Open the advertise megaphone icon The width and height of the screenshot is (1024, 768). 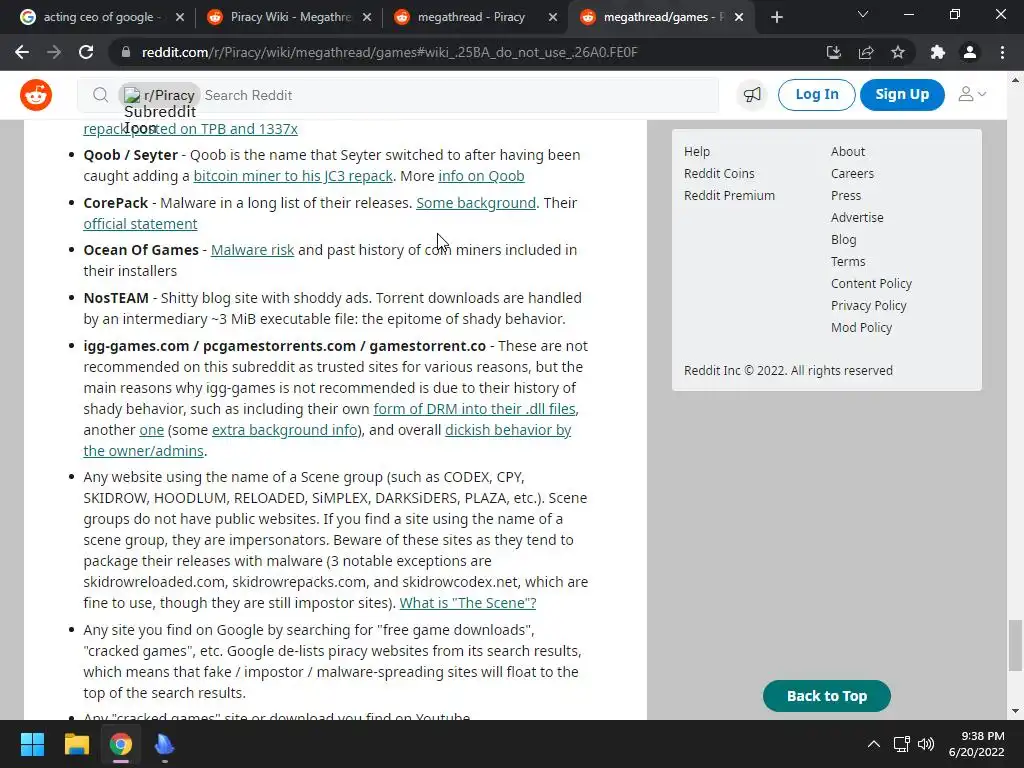(752, 95)
